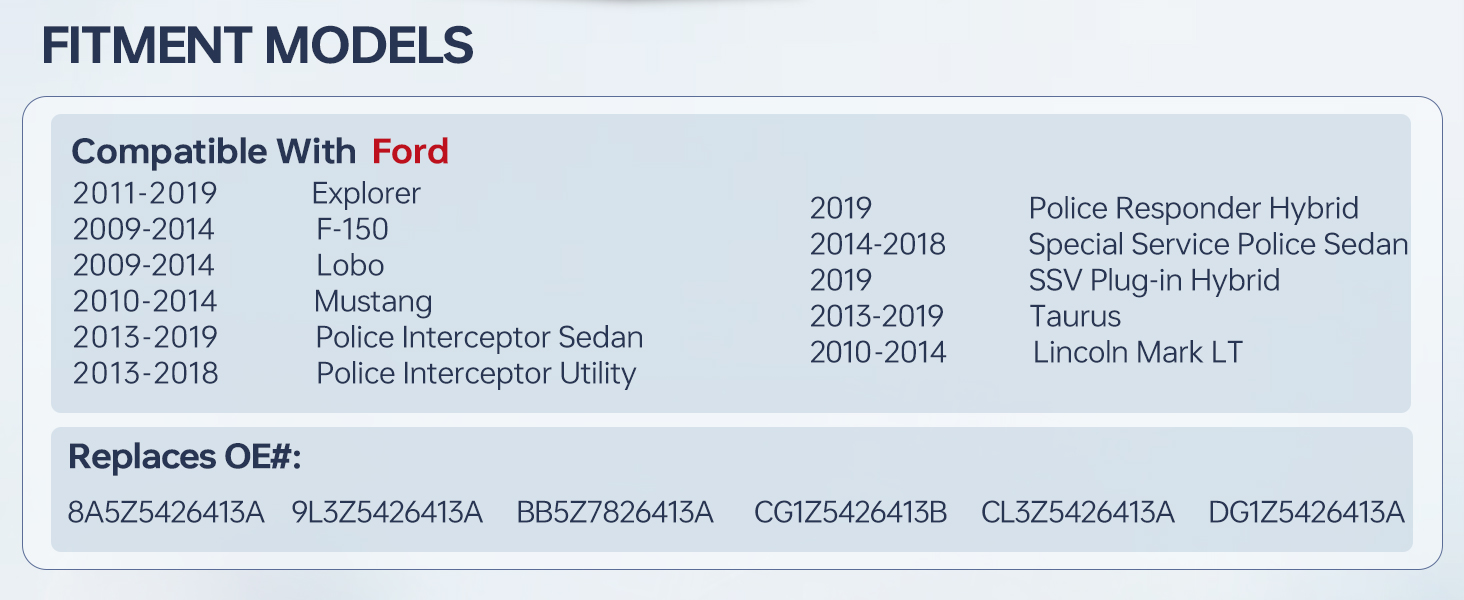
Task: Select the SSV Plug-in Hybrid entry
Action: click(1154, 280)
